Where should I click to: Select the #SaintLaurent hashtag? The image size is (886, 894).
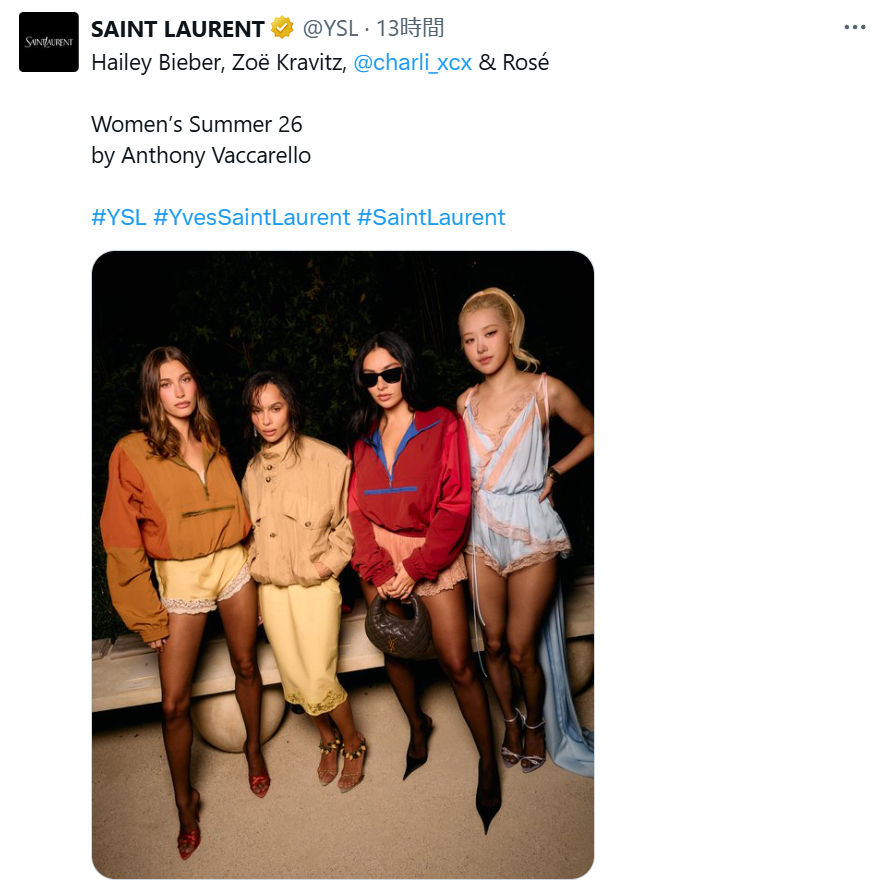[x=431, y=217]
